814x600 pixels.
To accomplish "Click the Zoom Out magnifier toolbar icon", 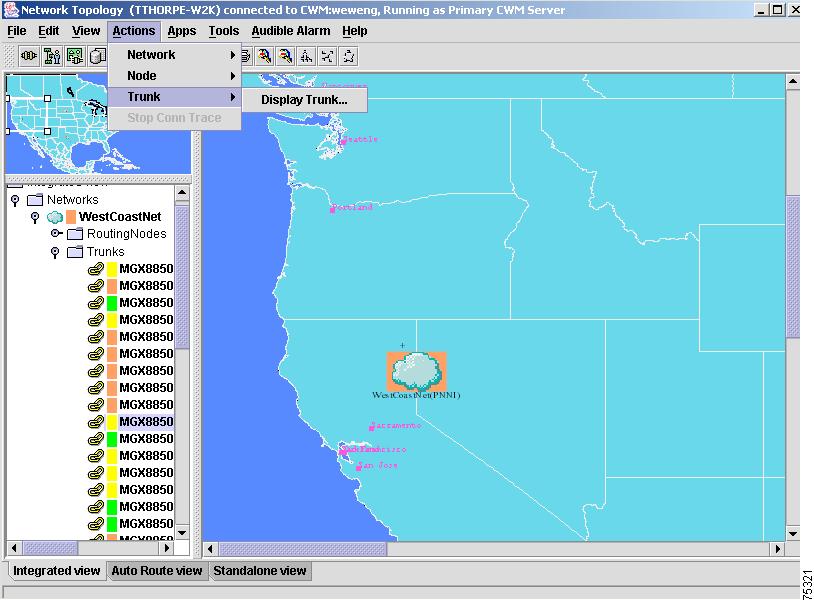I will tap(285, 56).
